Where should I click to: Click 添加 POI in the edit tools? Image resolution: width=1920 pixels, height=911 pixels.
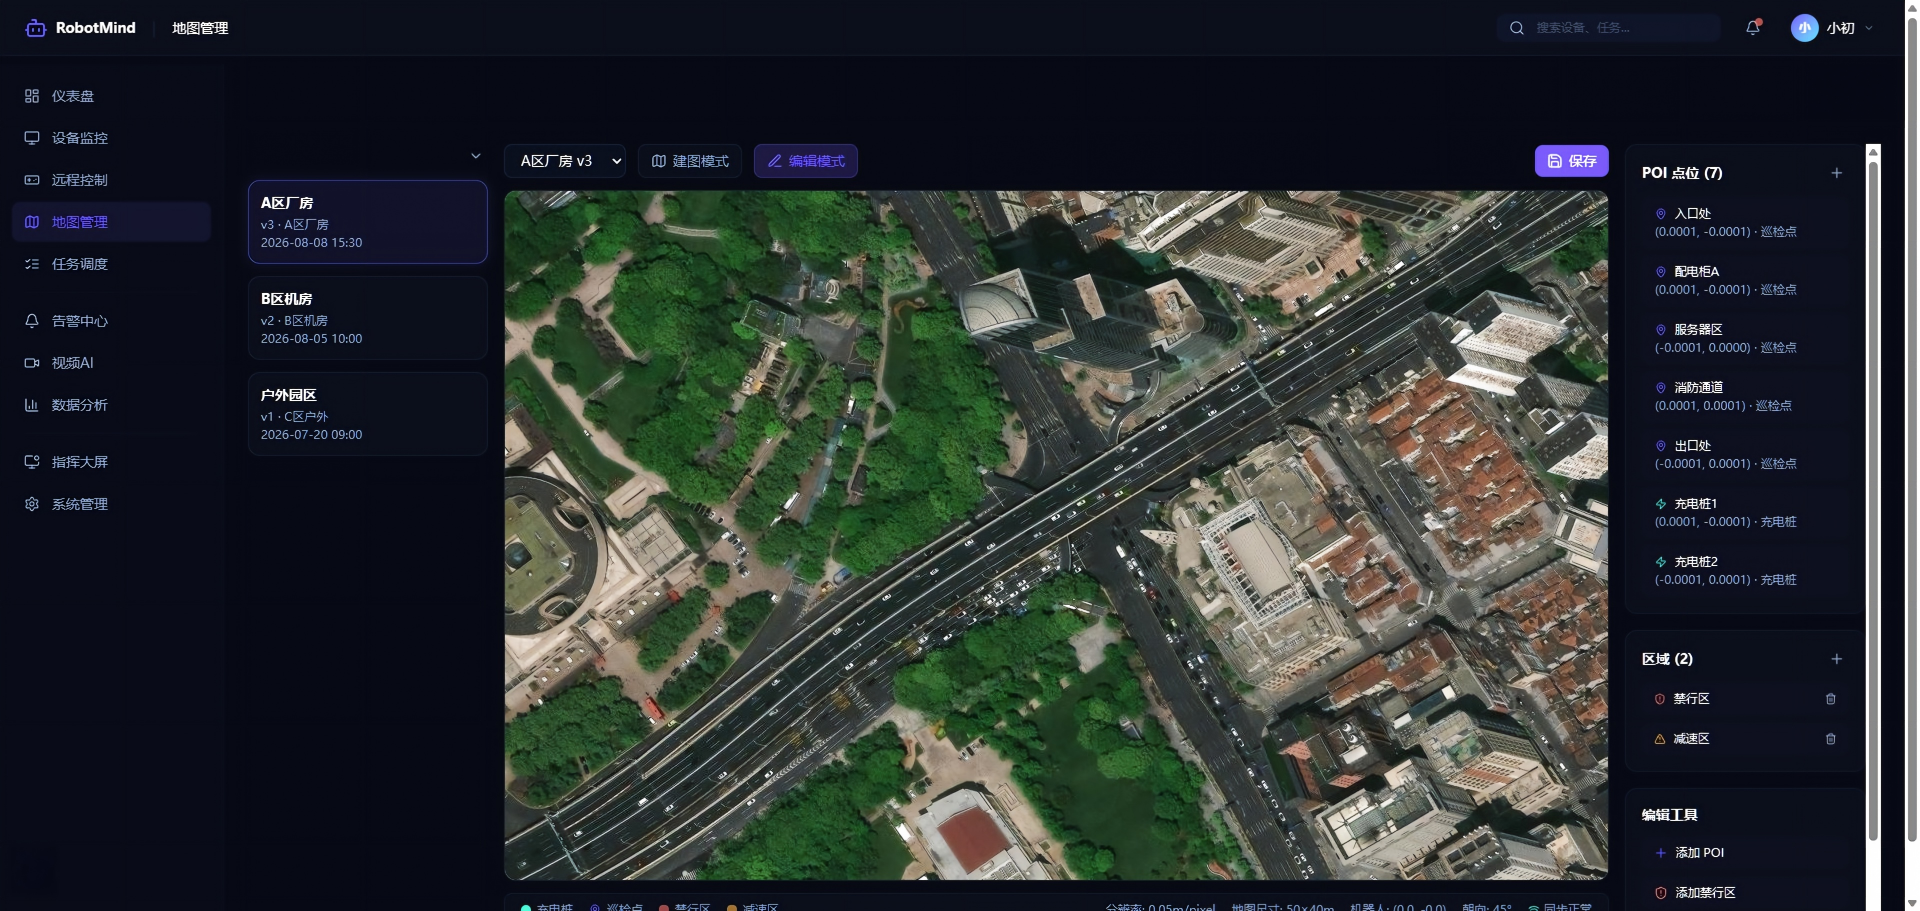coord(1745,853)
